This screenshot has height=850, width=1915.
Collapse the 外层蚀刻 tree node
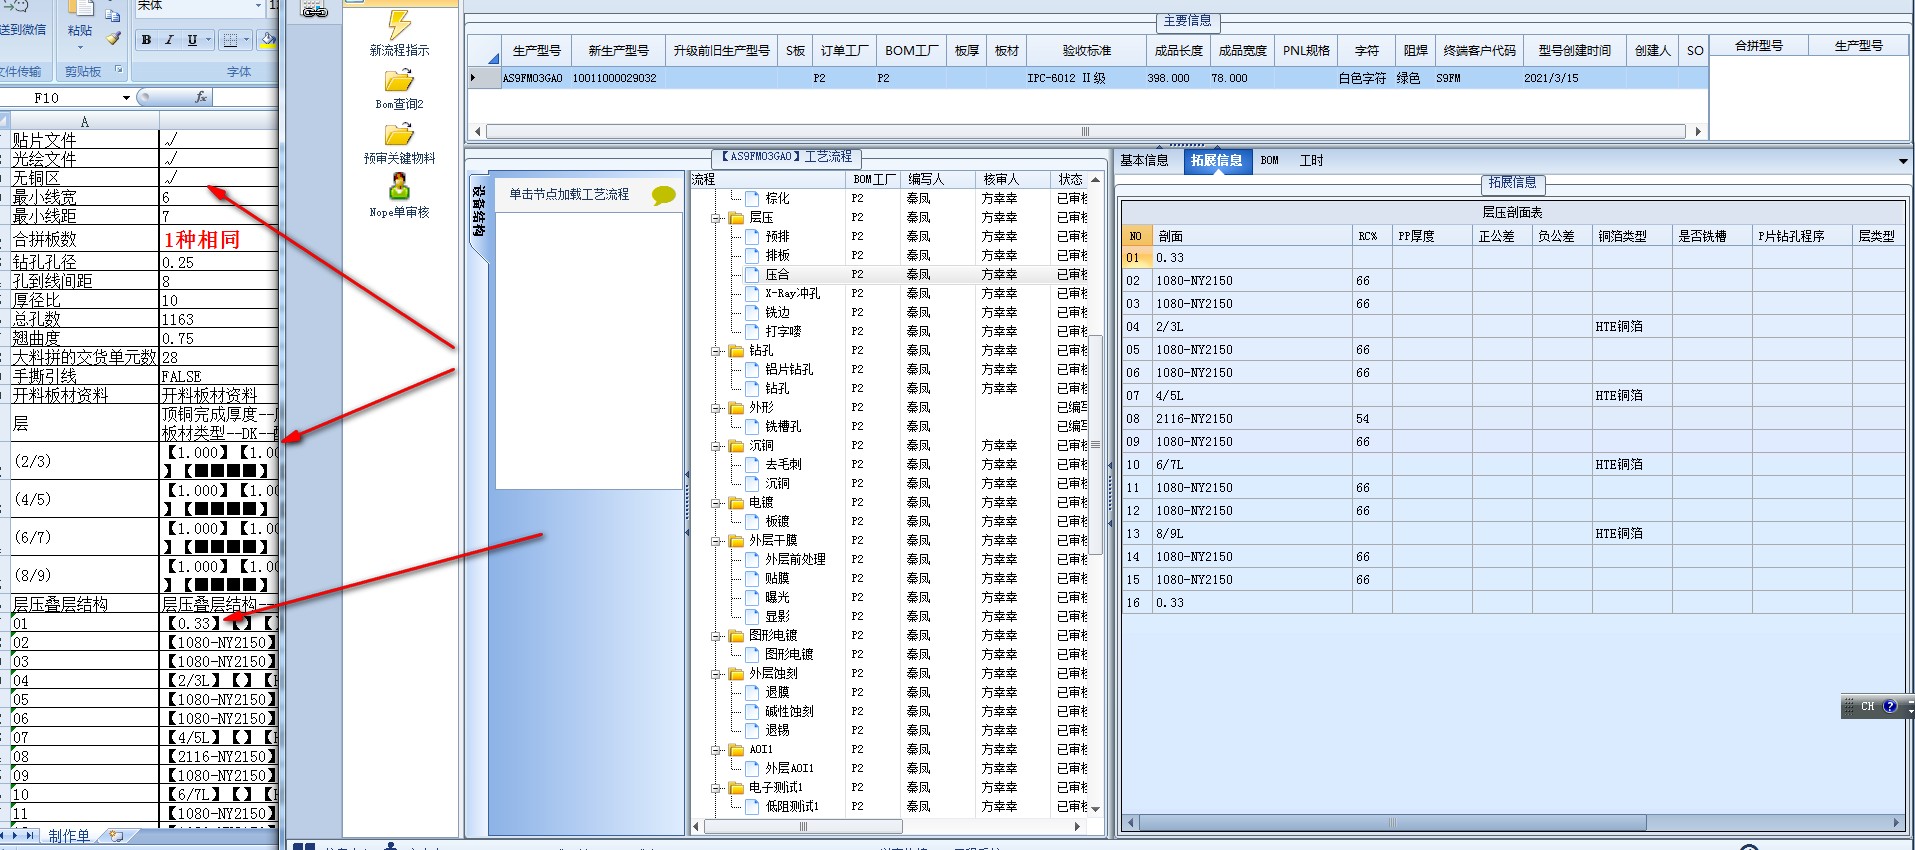click(x=716, y=673)
